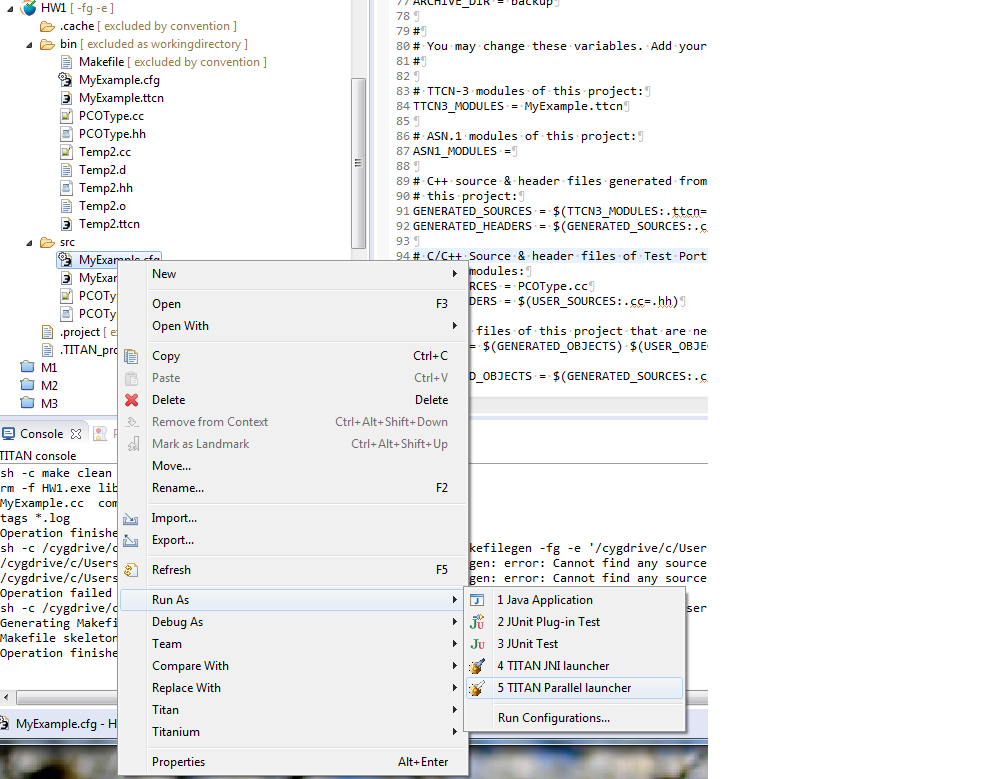Viewport: 1008px width, 779px height.
Task: Click the PCOType.cc file icon in bin
Action: point(66,116)
